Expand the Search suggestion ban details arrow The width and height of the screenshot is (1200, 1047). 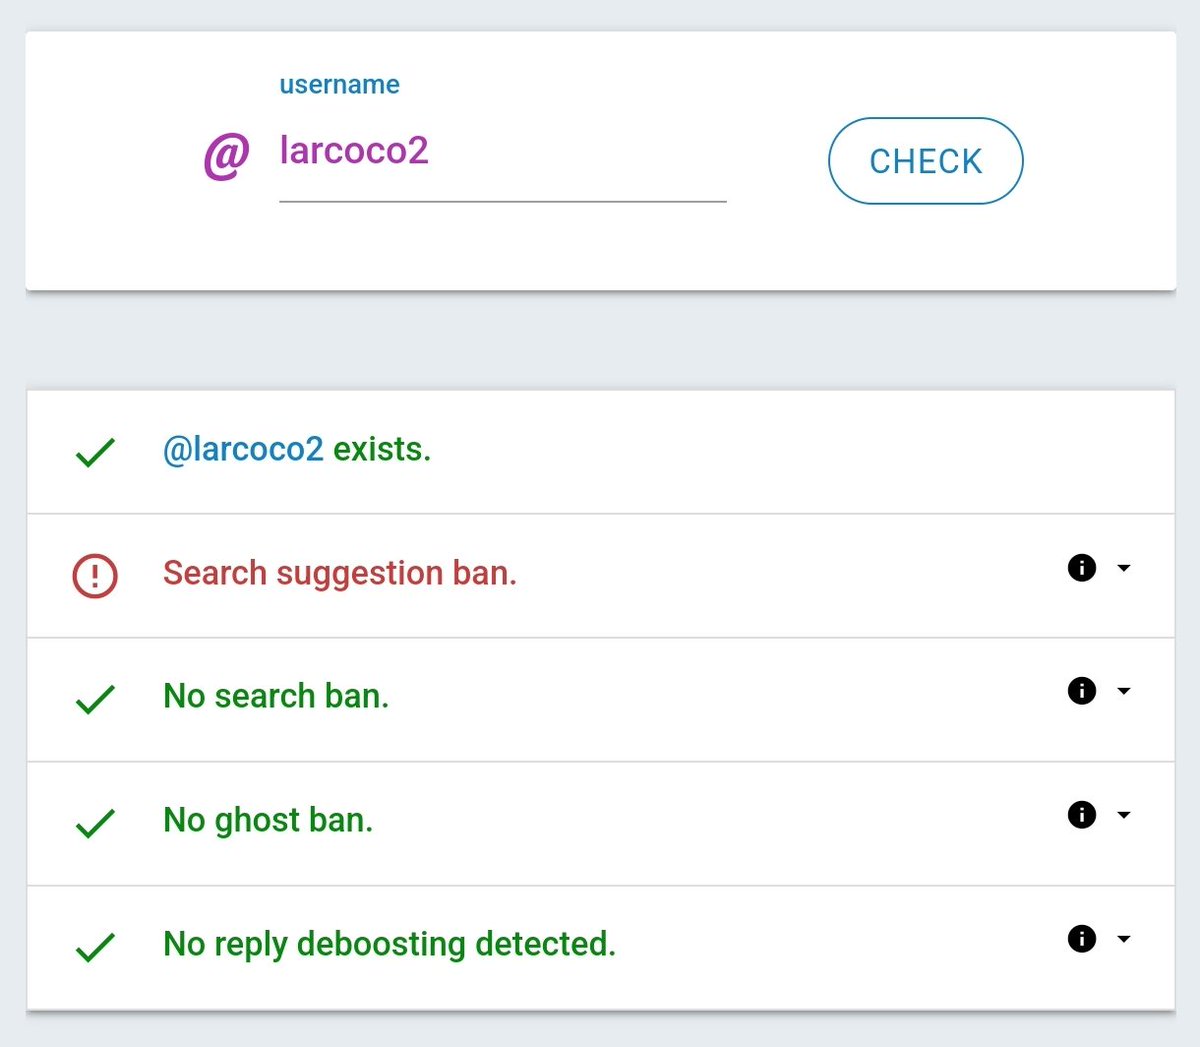pos(1124,568)
